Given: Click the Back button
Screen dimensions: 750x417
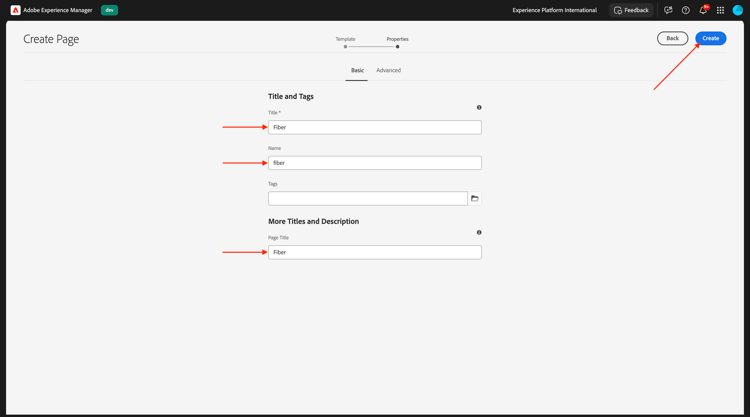Looking at the screenshot, I should [x=673, y=38].
